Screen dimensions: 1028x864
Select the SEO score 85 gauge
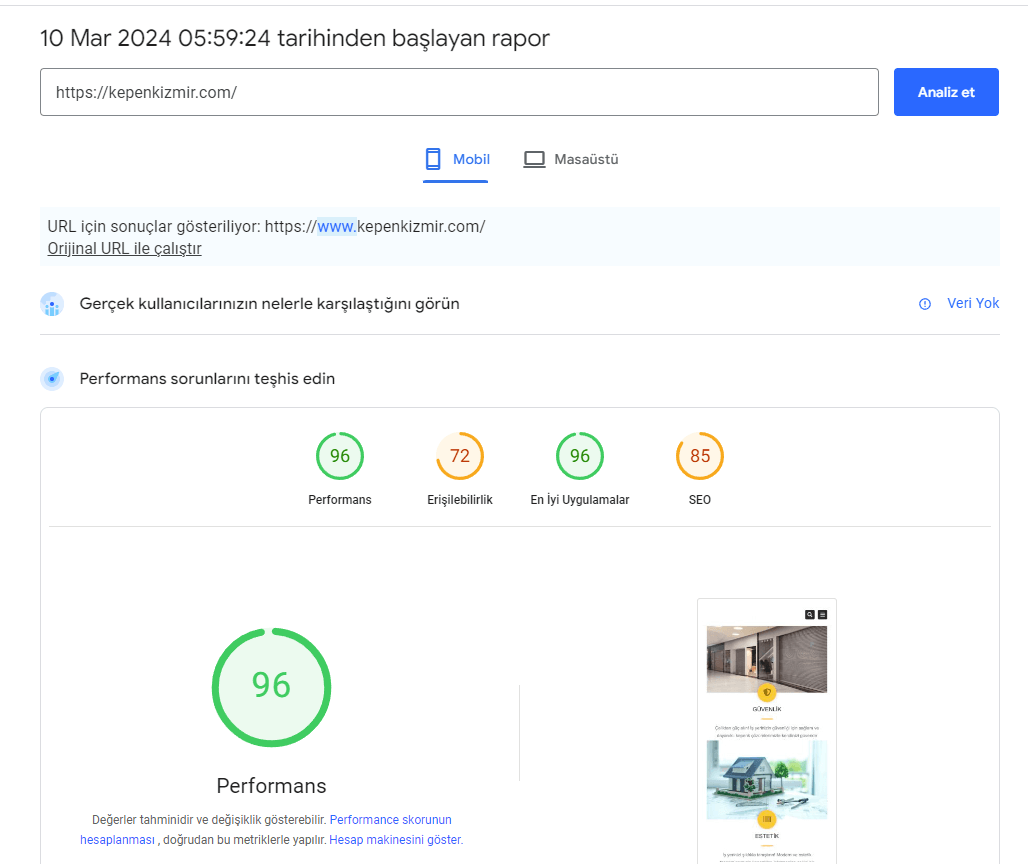click(700, 456)
